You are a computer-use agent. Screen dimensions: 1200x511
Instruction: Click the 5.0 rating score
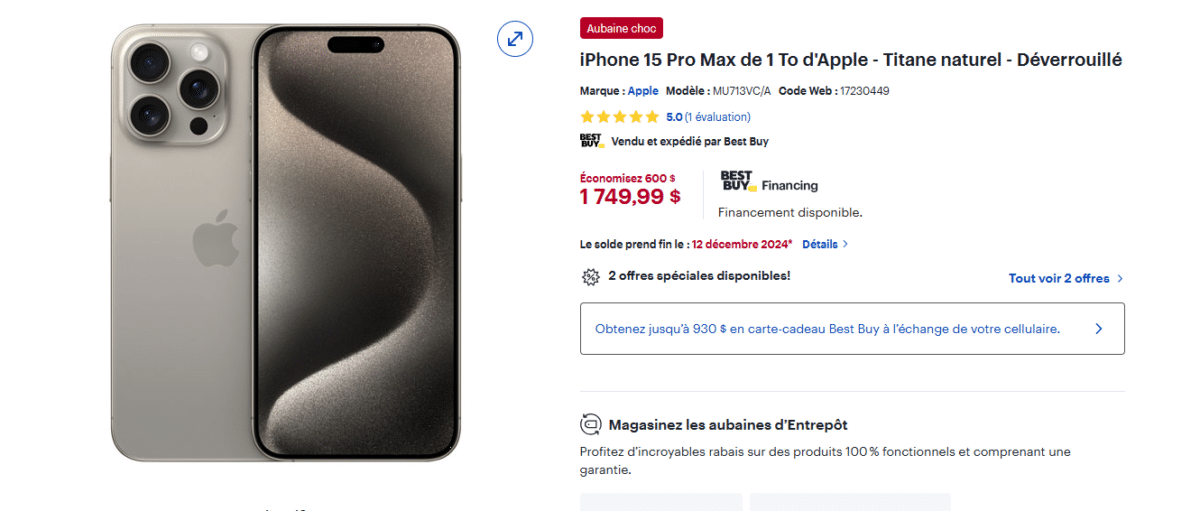coord(674,117)
